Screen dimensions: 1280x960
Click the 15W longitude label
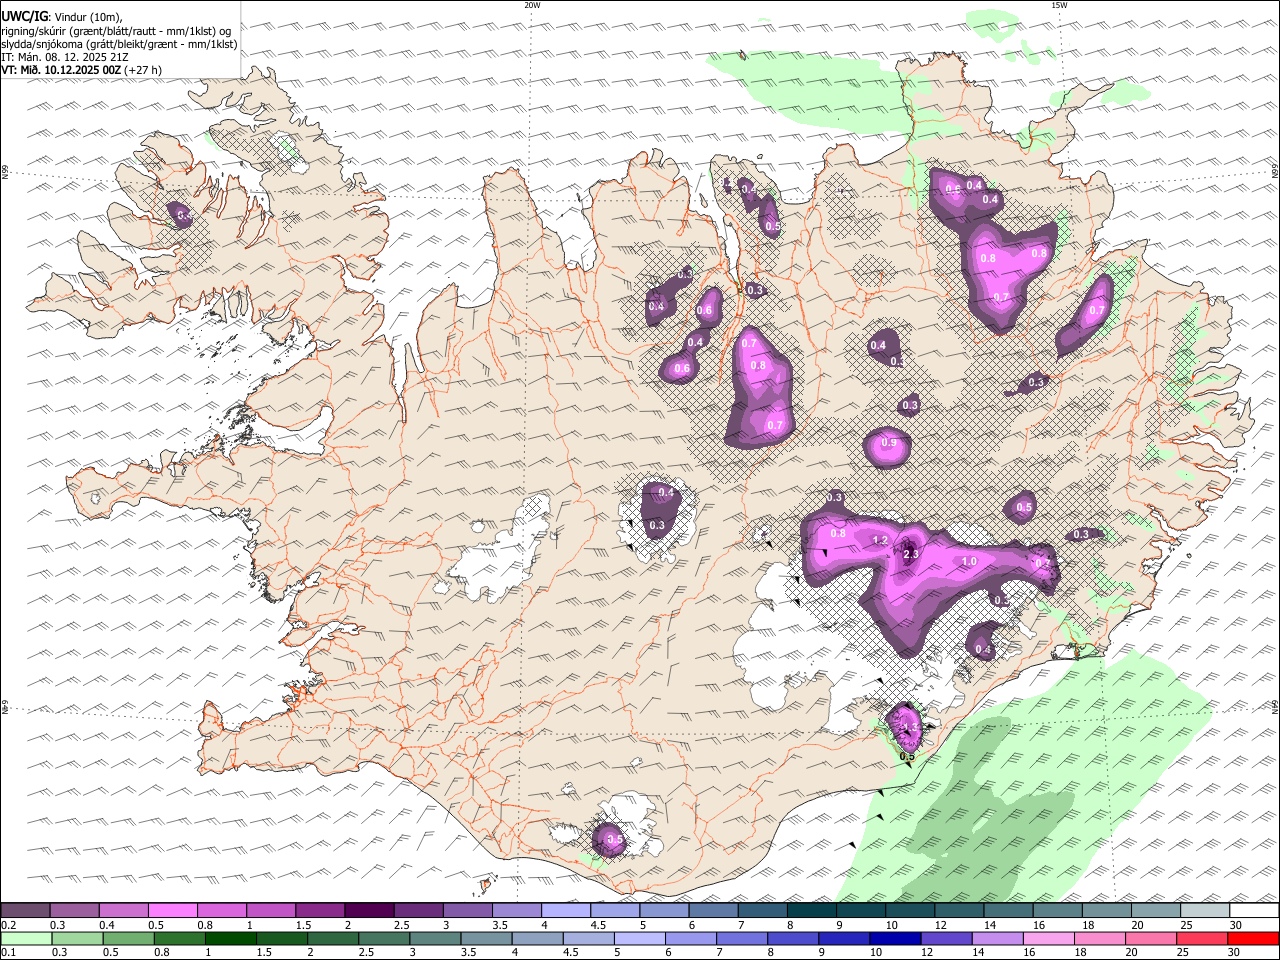(1059, 5)
